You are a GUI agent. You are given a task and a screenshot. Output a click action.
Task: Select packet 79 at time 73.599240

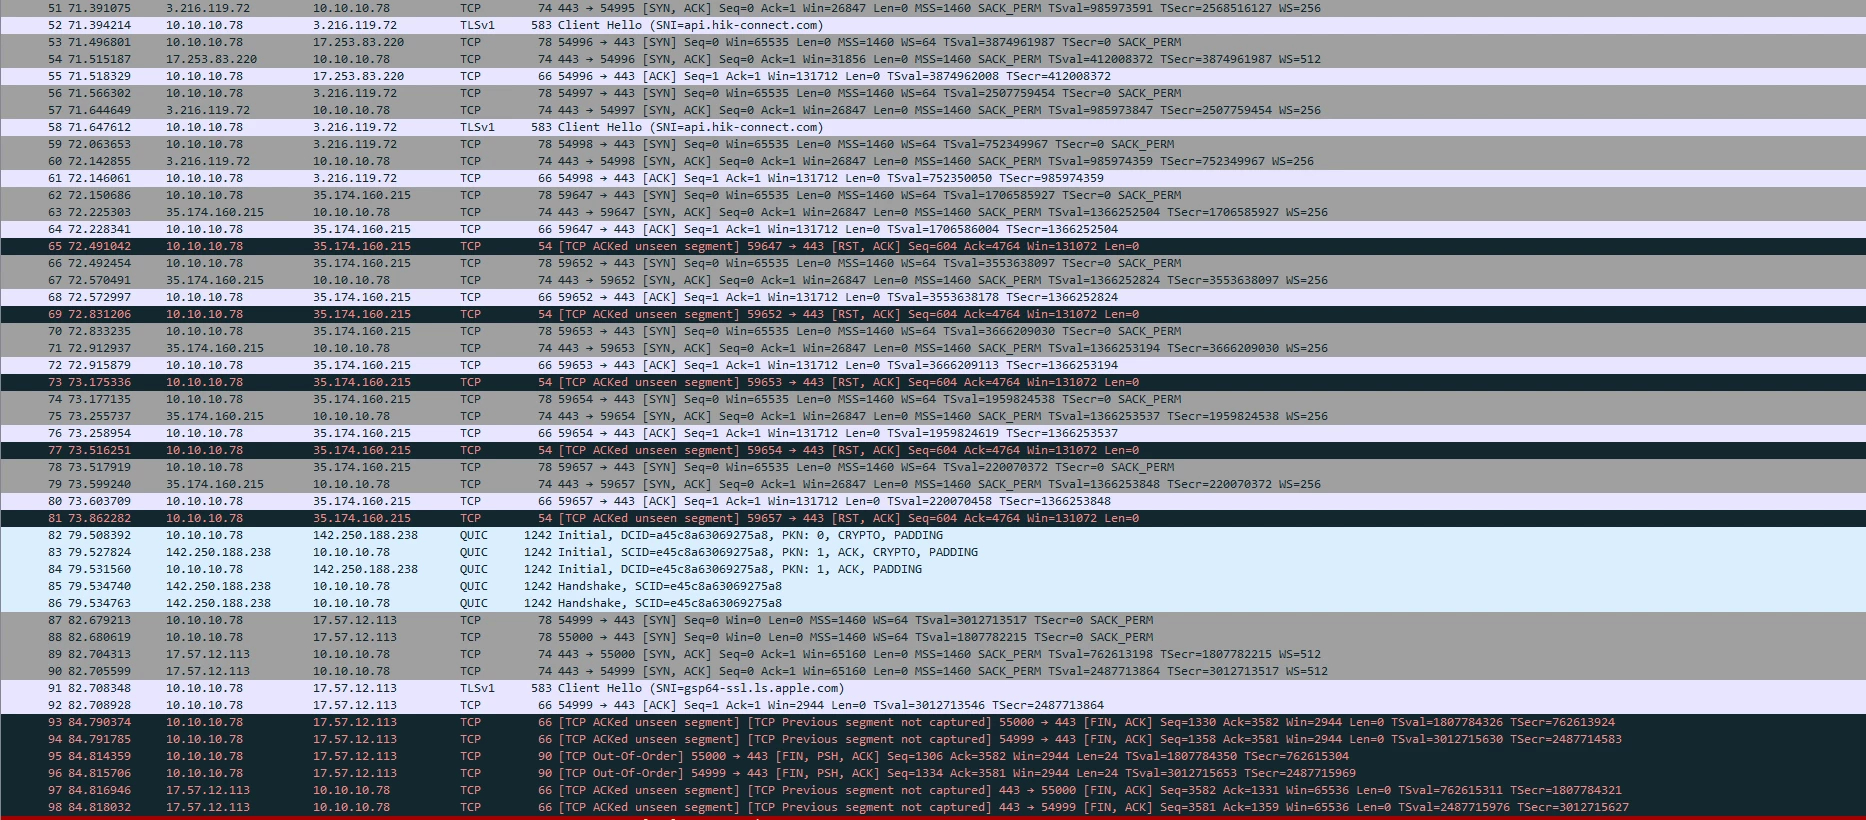tap(933, 484)
